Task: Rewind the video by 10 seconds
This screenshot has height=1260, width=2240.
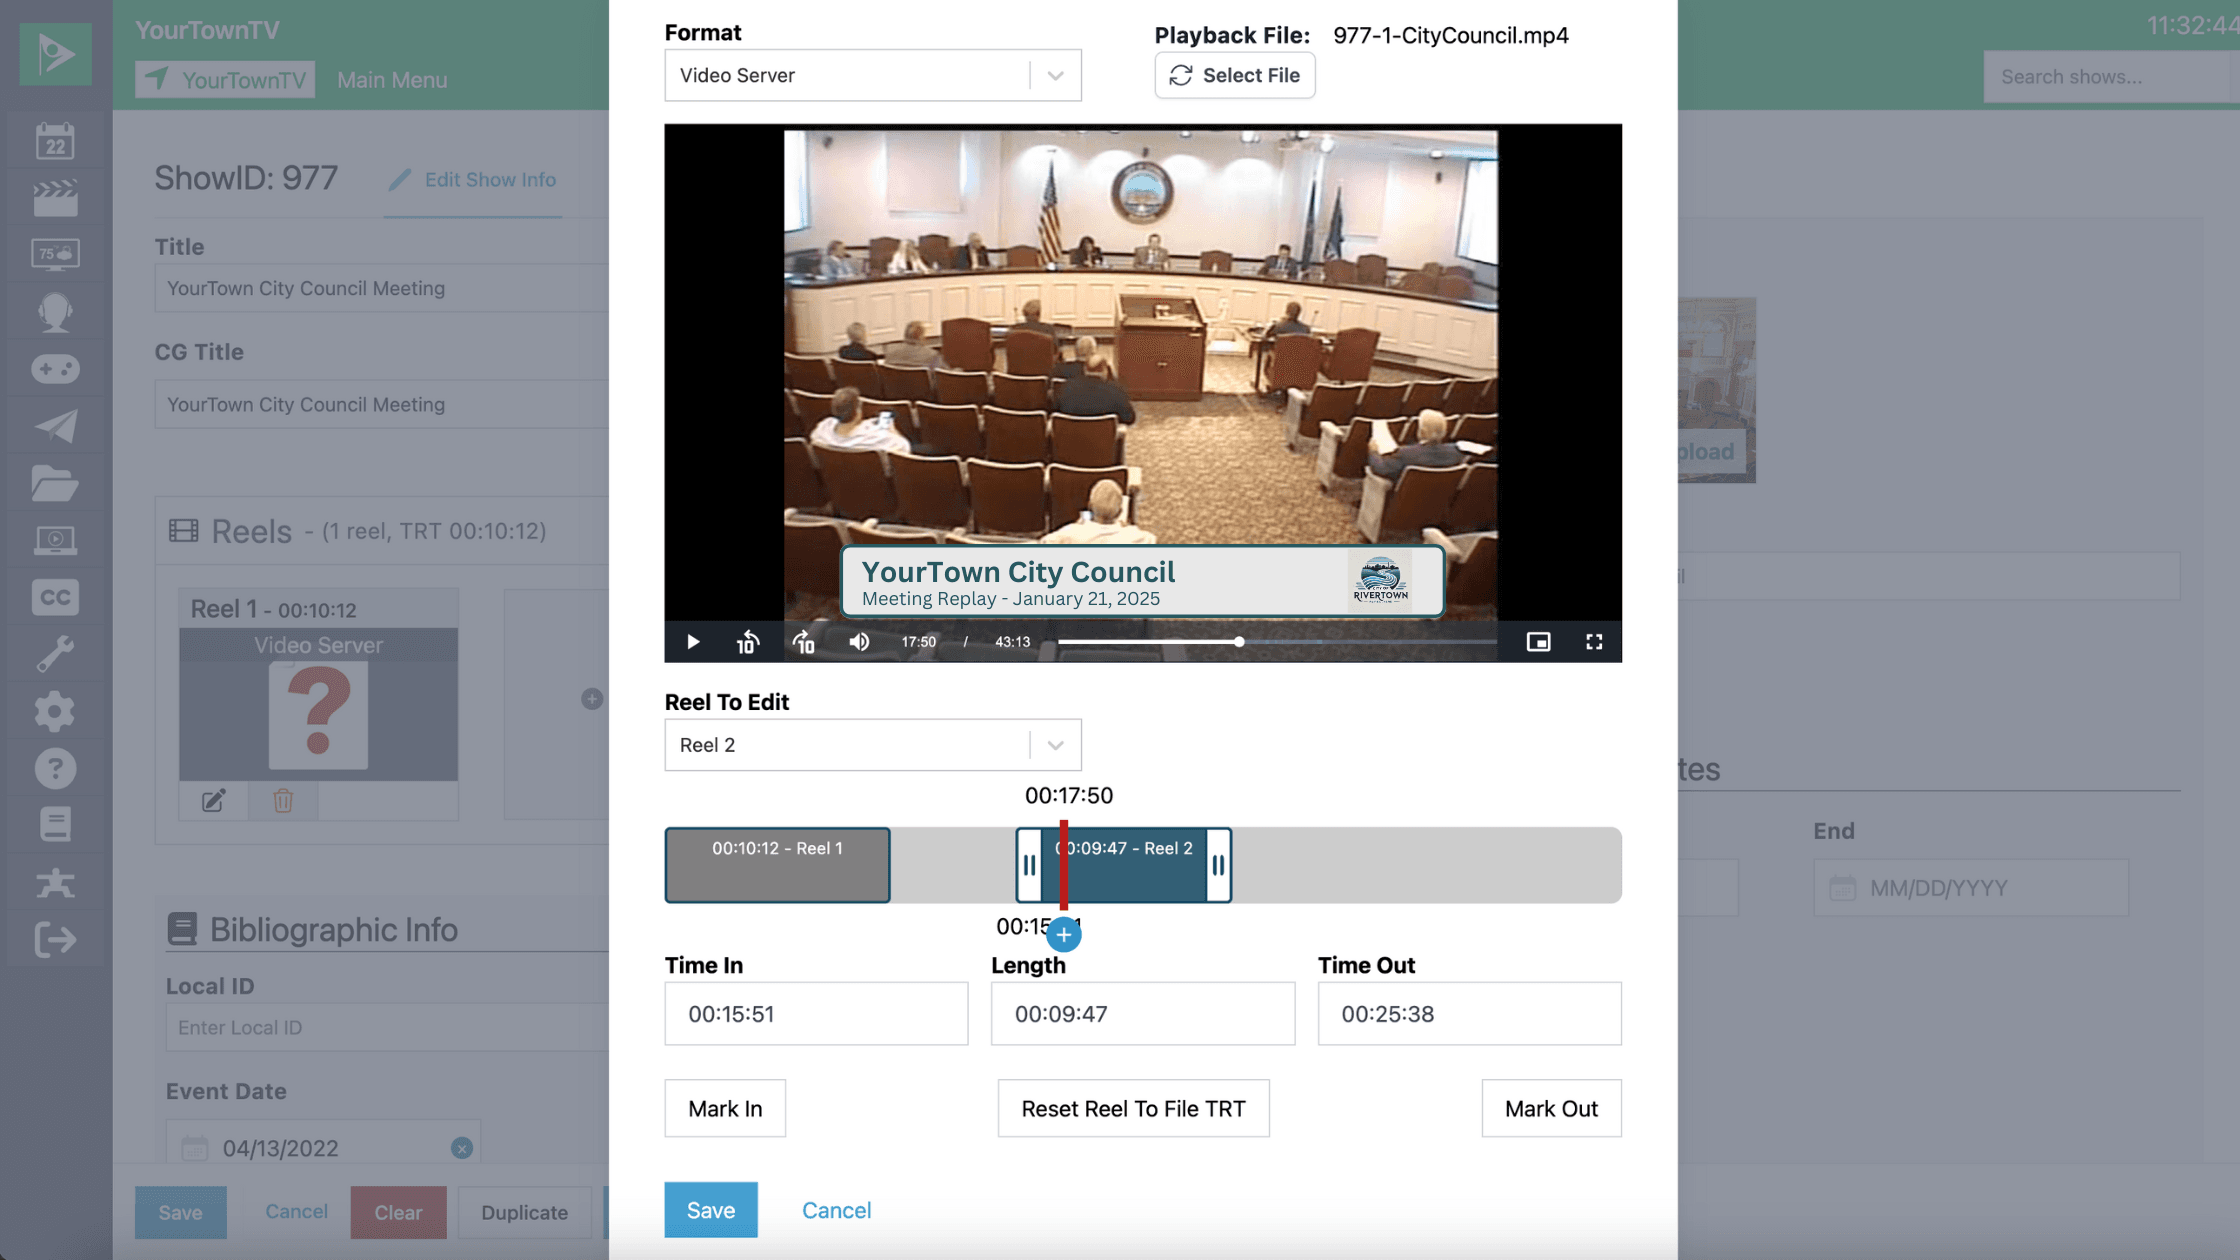Action: click(x=748, y=642)
